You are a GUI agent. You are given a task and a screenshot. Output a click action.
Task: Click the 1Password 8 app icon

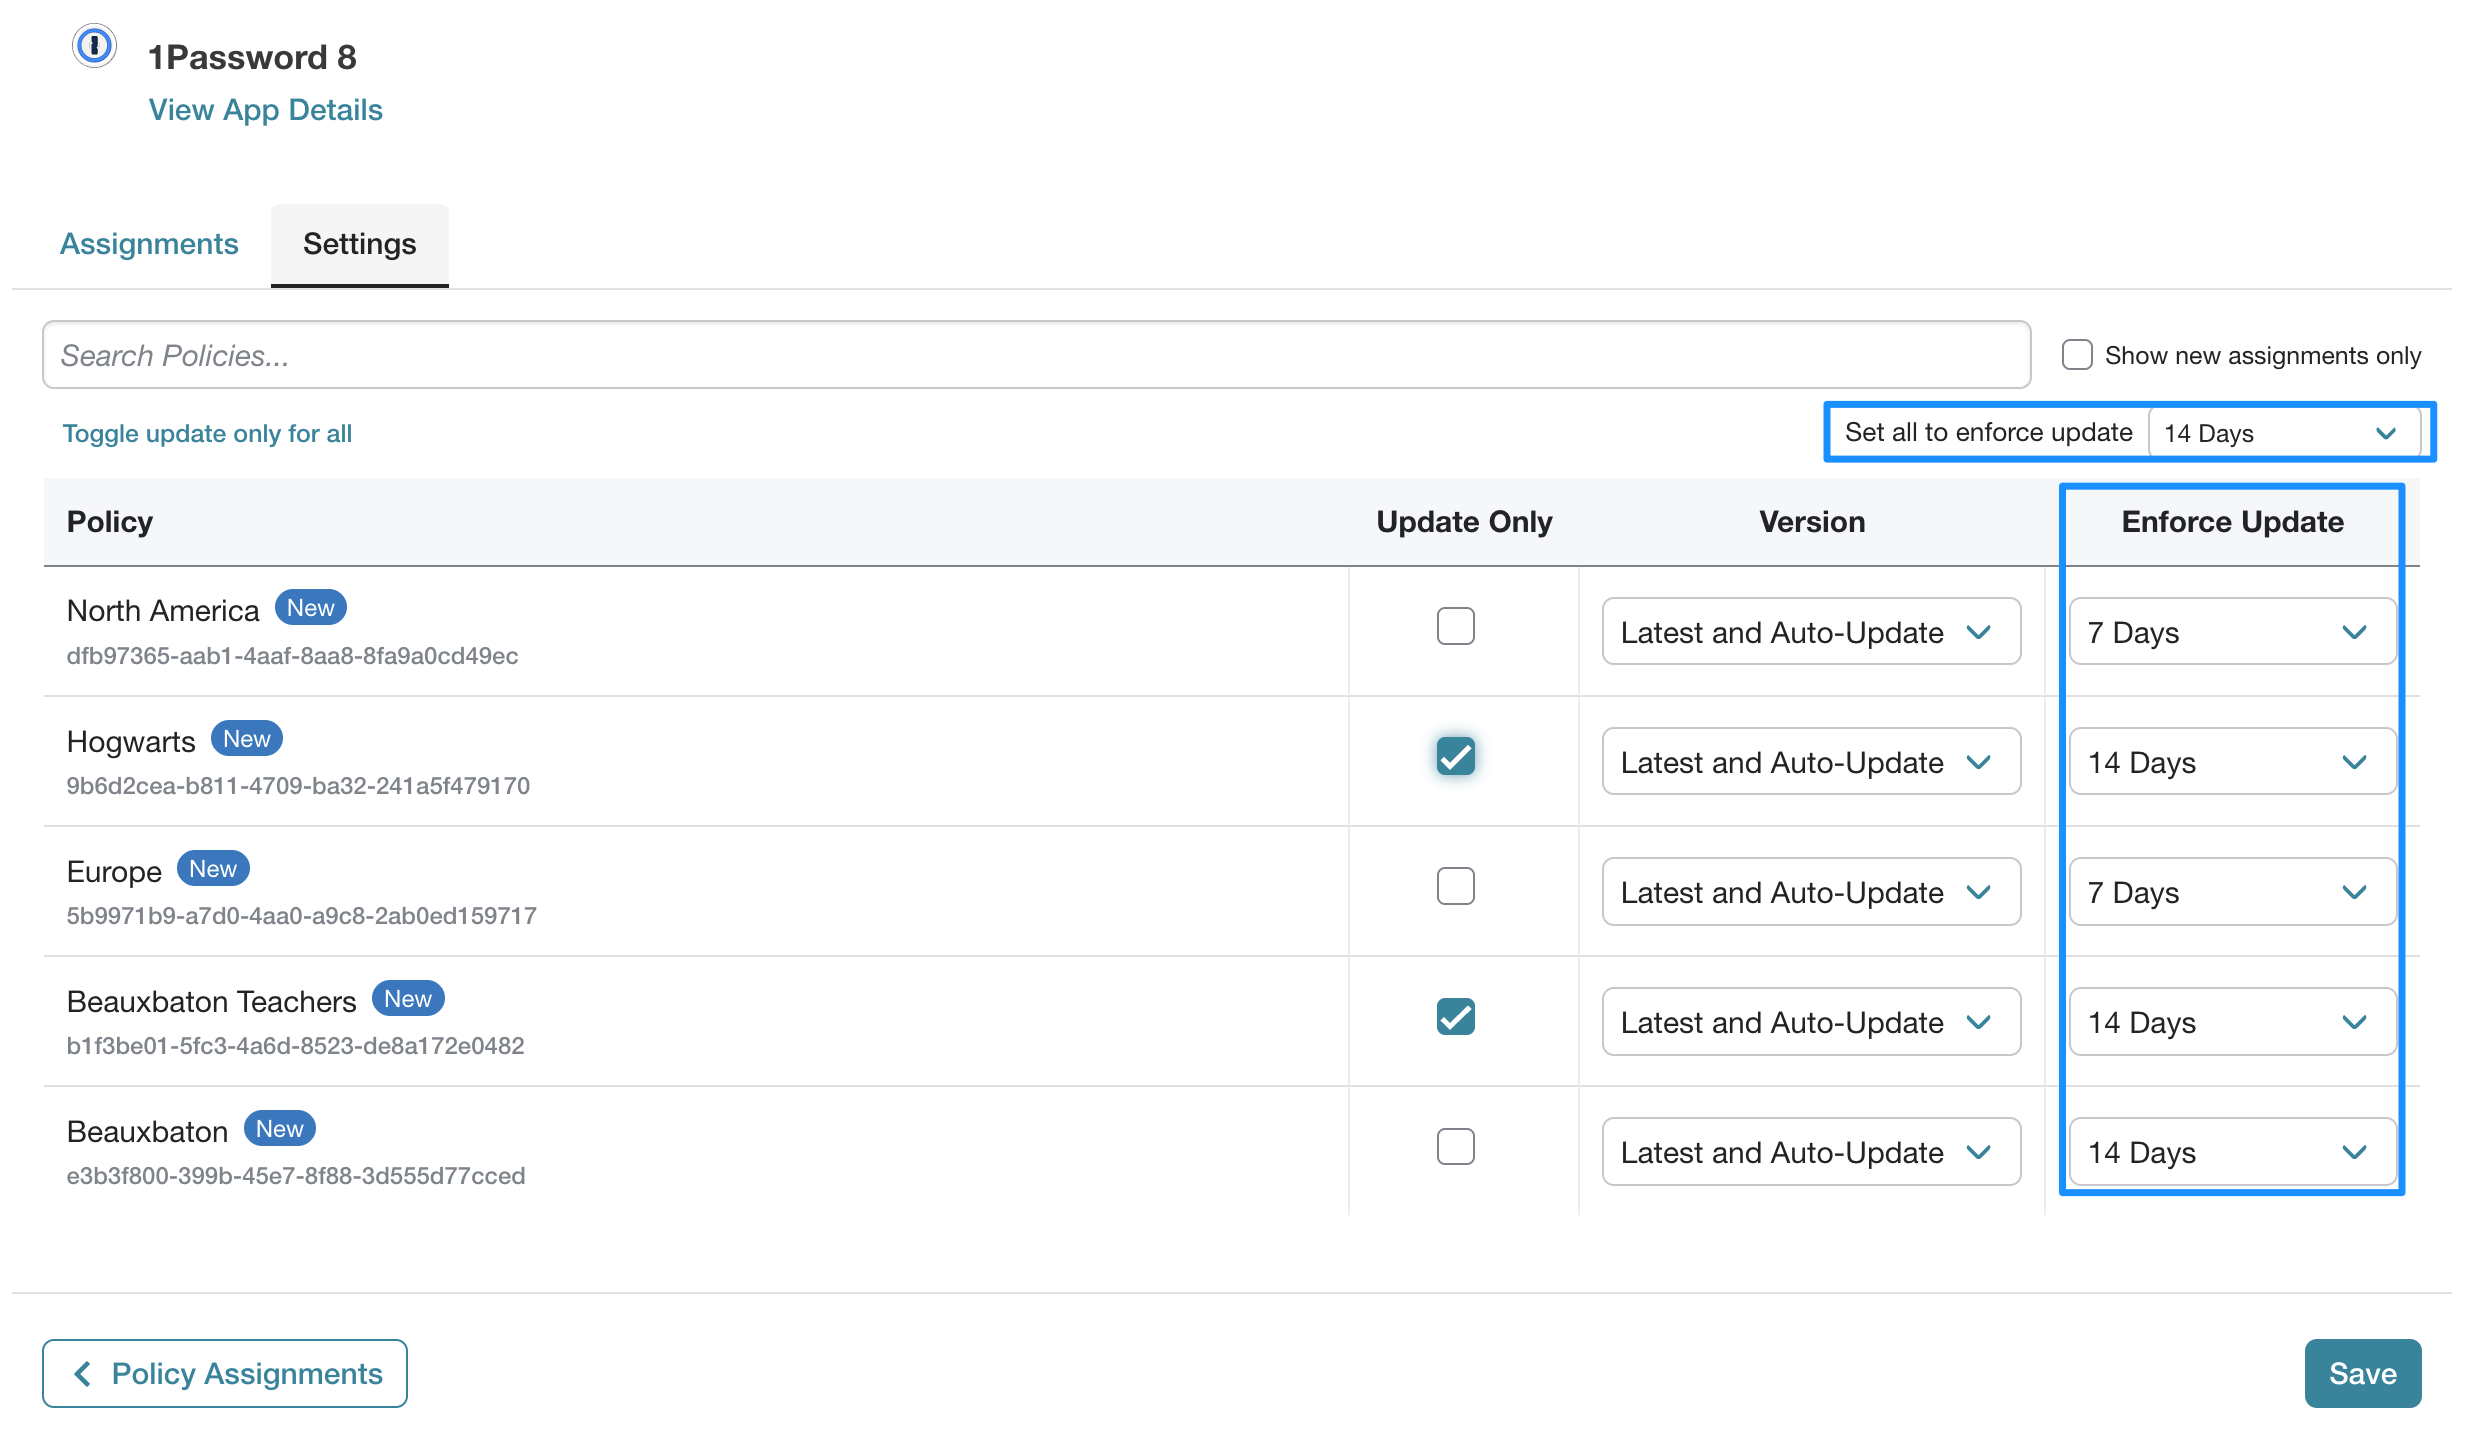(x=94, y=46)
